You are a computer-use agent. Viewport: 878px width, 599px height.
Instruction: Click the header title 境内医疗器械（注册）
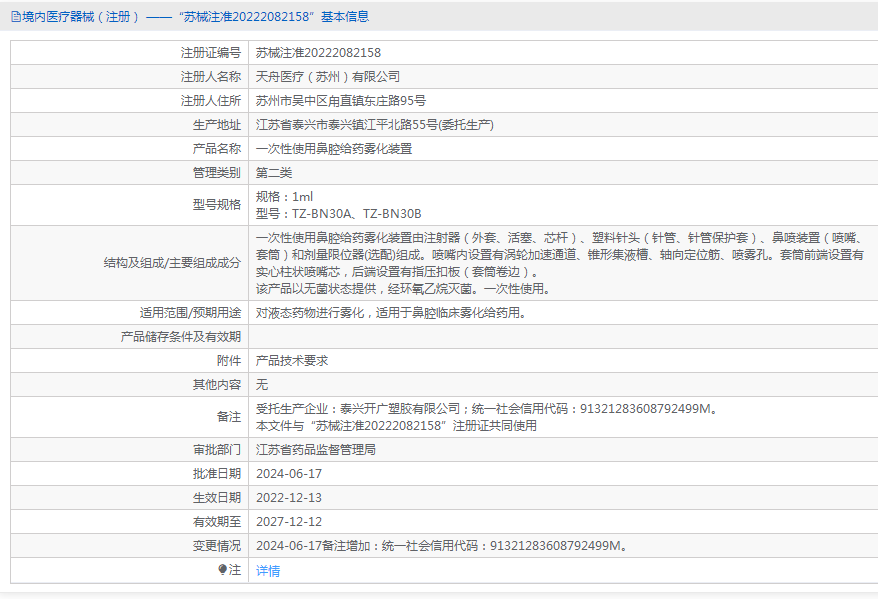[80, 17]
